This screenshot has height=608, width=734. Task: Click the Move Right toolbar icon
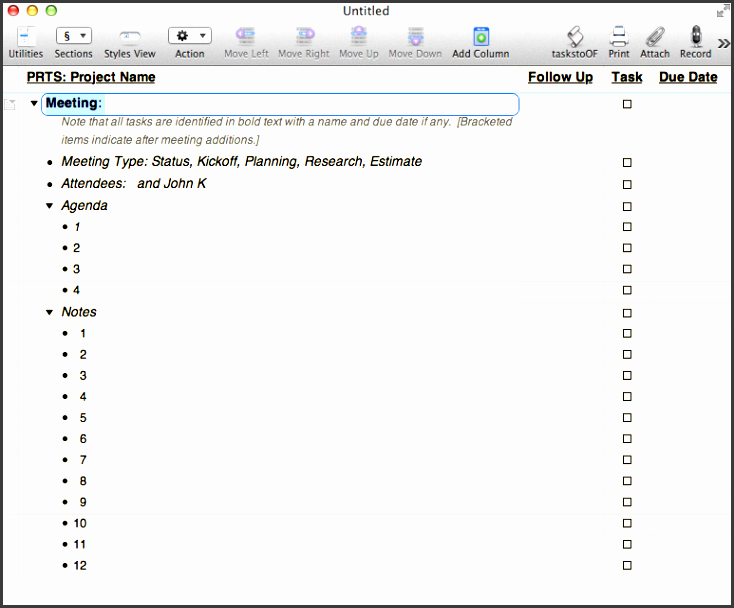tap(304, 36)
